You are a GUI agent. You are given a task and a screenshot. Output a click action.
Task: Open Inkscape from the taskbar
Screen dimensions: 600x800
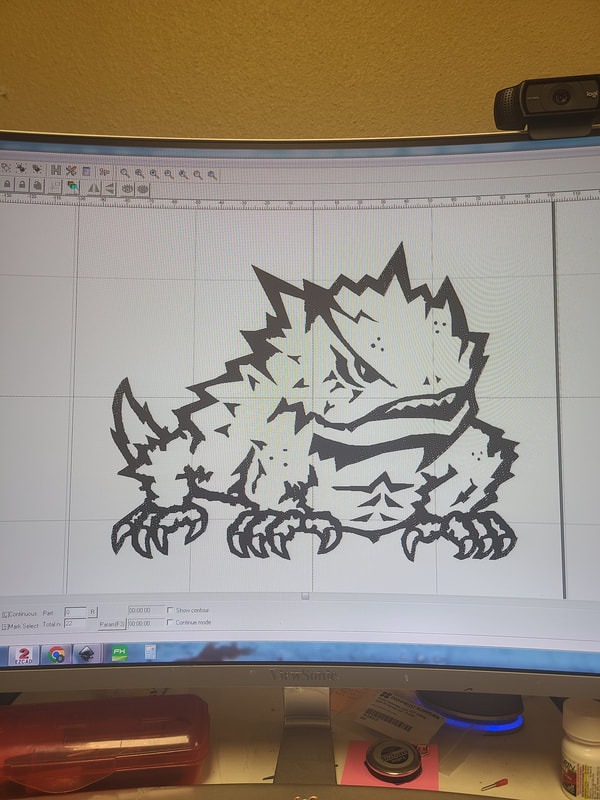[x=87, y=654]
